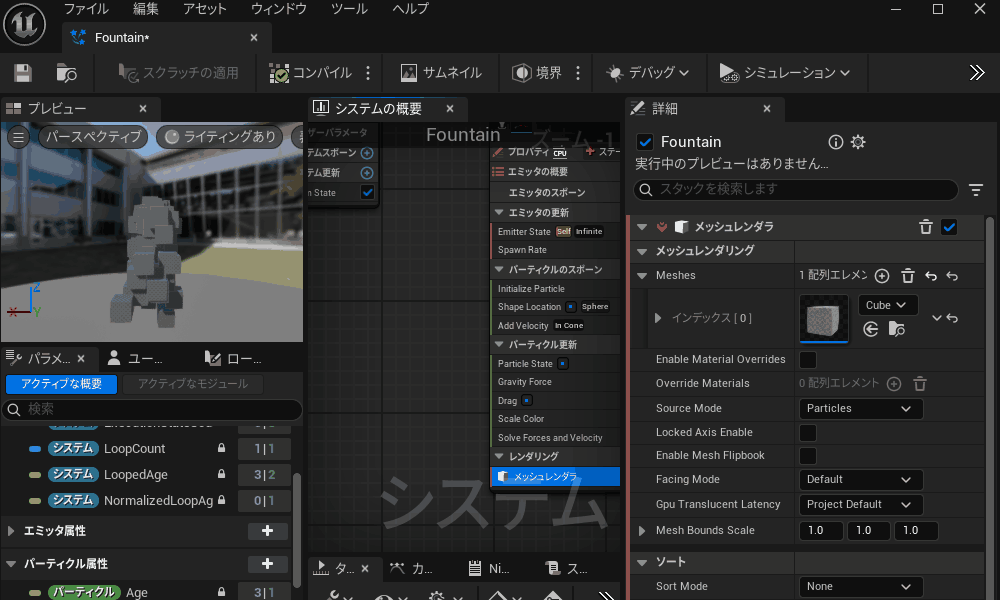
Task: Disable the Mesh Renderer enabled checkbox
Action: coord(950,227)
